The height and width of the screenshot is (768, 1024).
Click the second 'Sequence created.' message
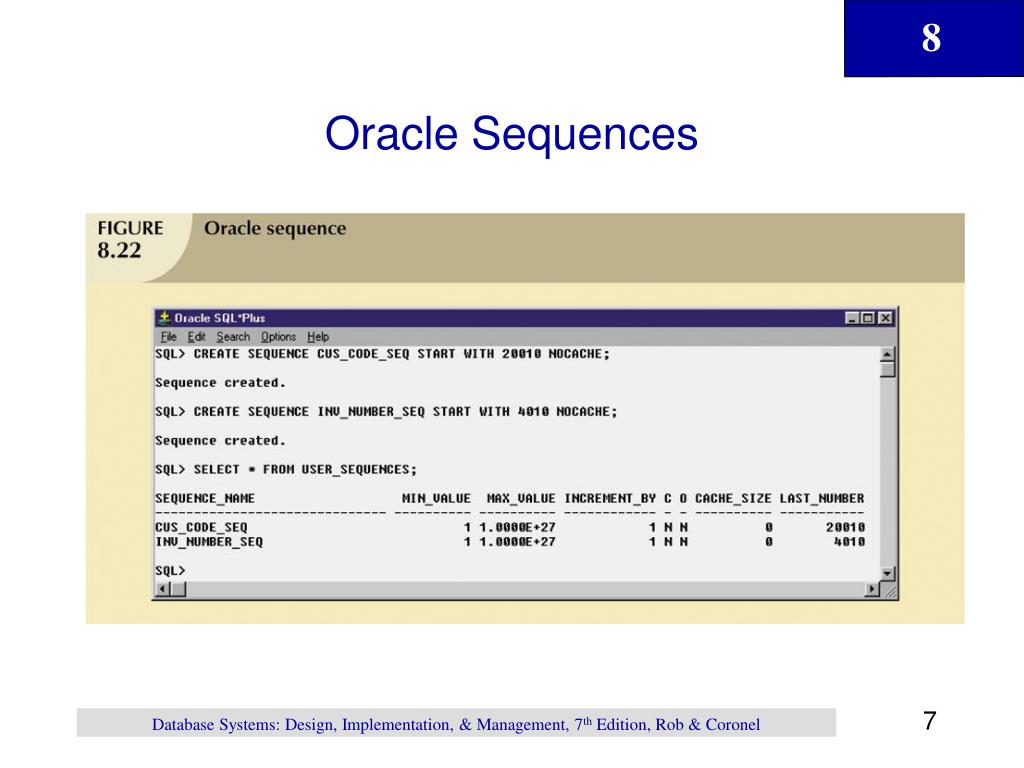pos(220,441)
